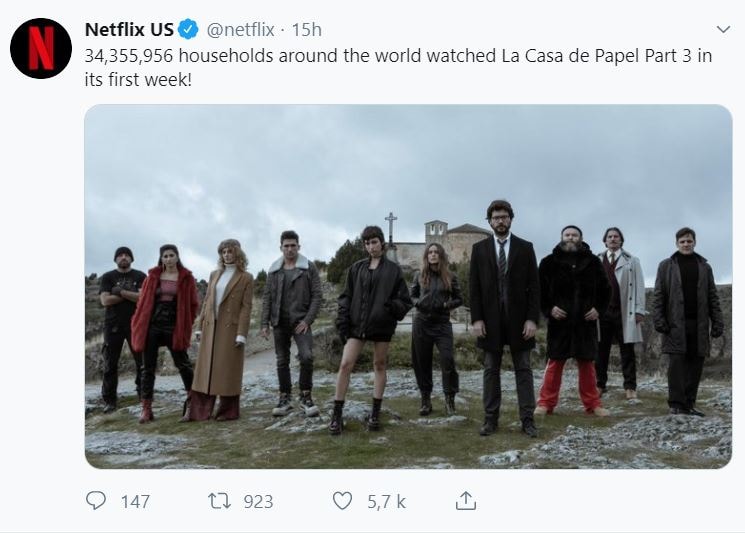Open the photo at the stone cross monument
Image resolution: width=745 pixels, height=533 pixels.
(391, 230)
